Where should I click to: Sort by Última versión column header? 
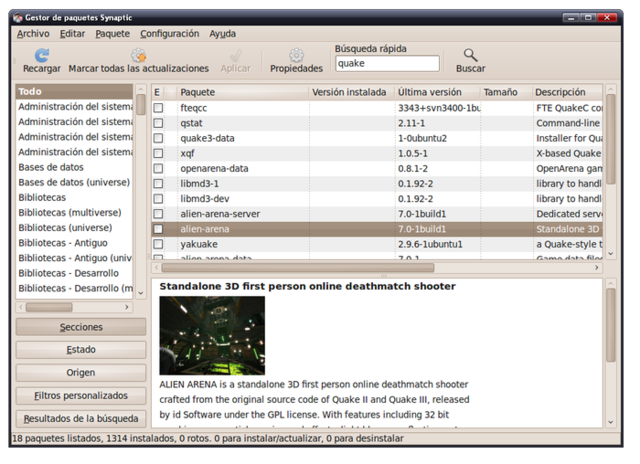tap(437, 92)
